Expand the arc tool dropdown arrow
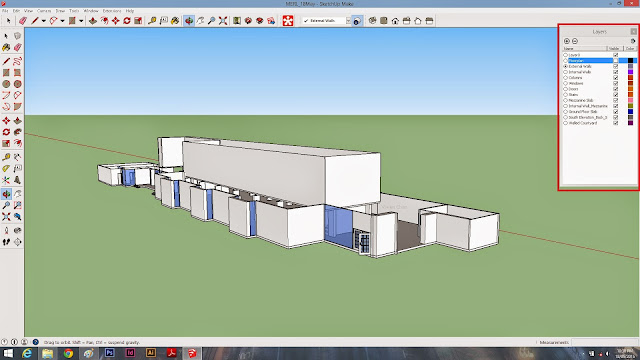This screenshot has width=640, height=360. [x=62, y=21]
